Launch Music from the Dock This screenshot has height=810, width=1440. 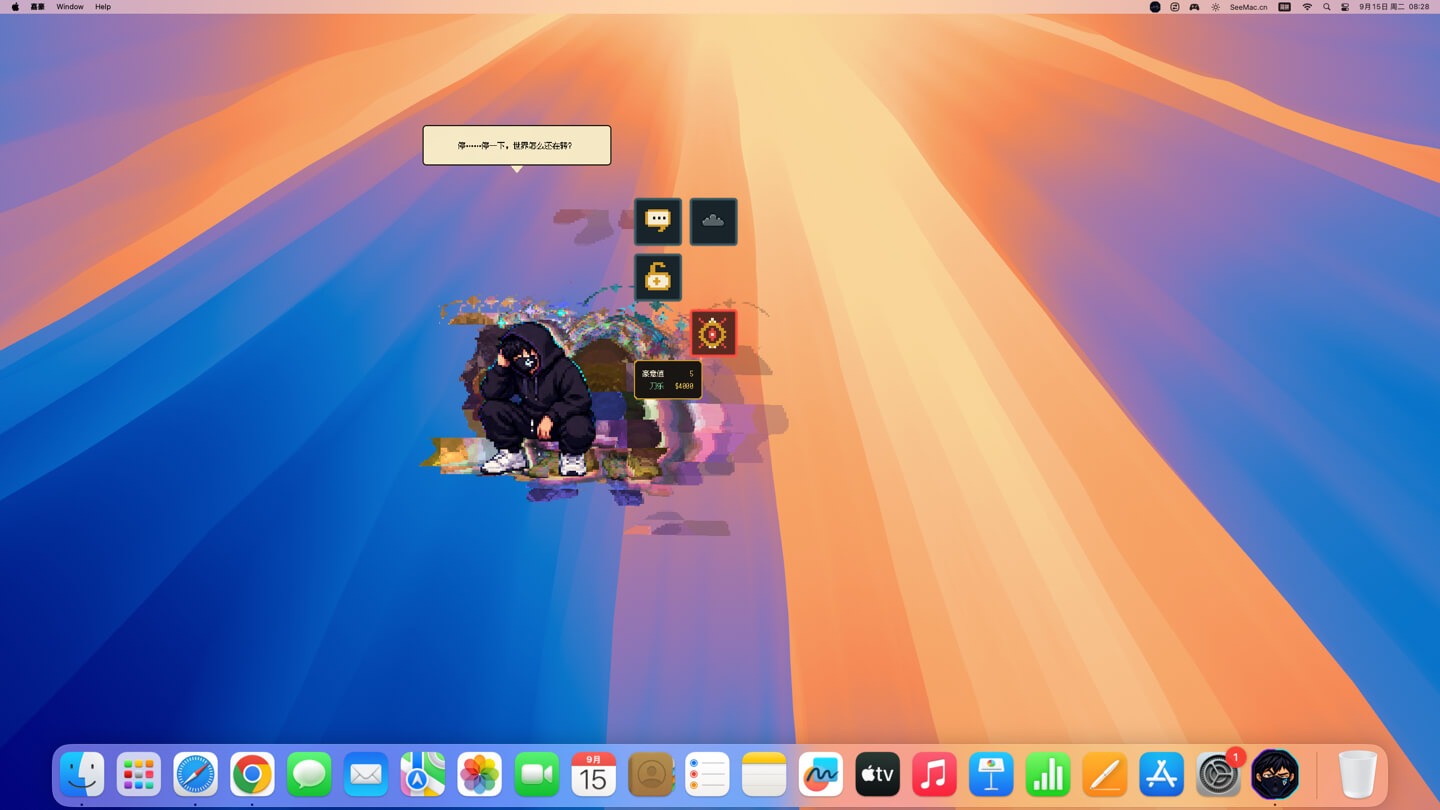(935, 775)
